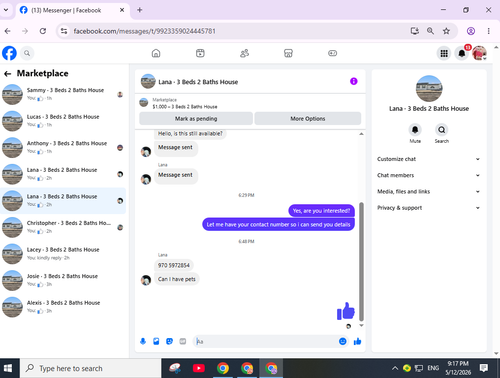The image size is (500, 378).
Task: Click the voice clip microphone icon
Action: tap(143, 341)
